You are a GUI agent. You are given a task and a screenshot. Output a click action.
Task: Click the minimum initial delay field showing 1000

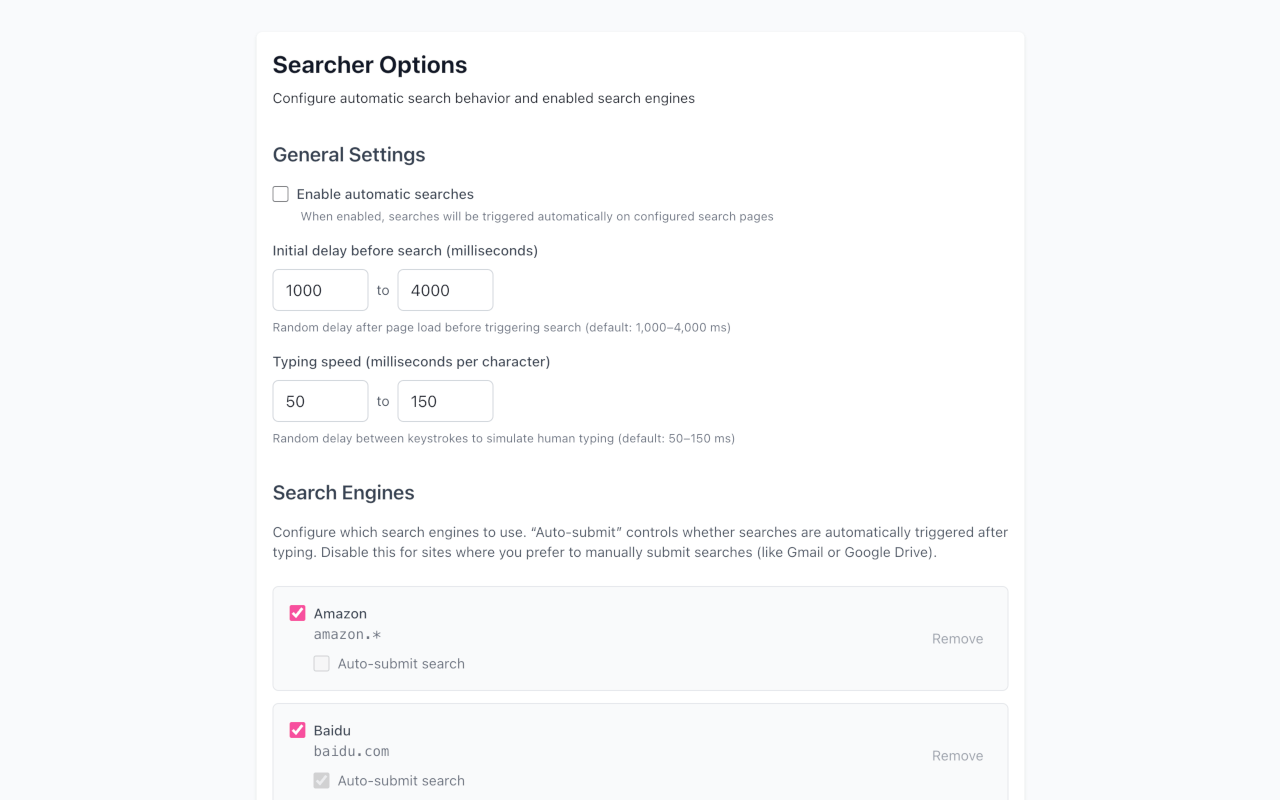click(x=320, y=290)
